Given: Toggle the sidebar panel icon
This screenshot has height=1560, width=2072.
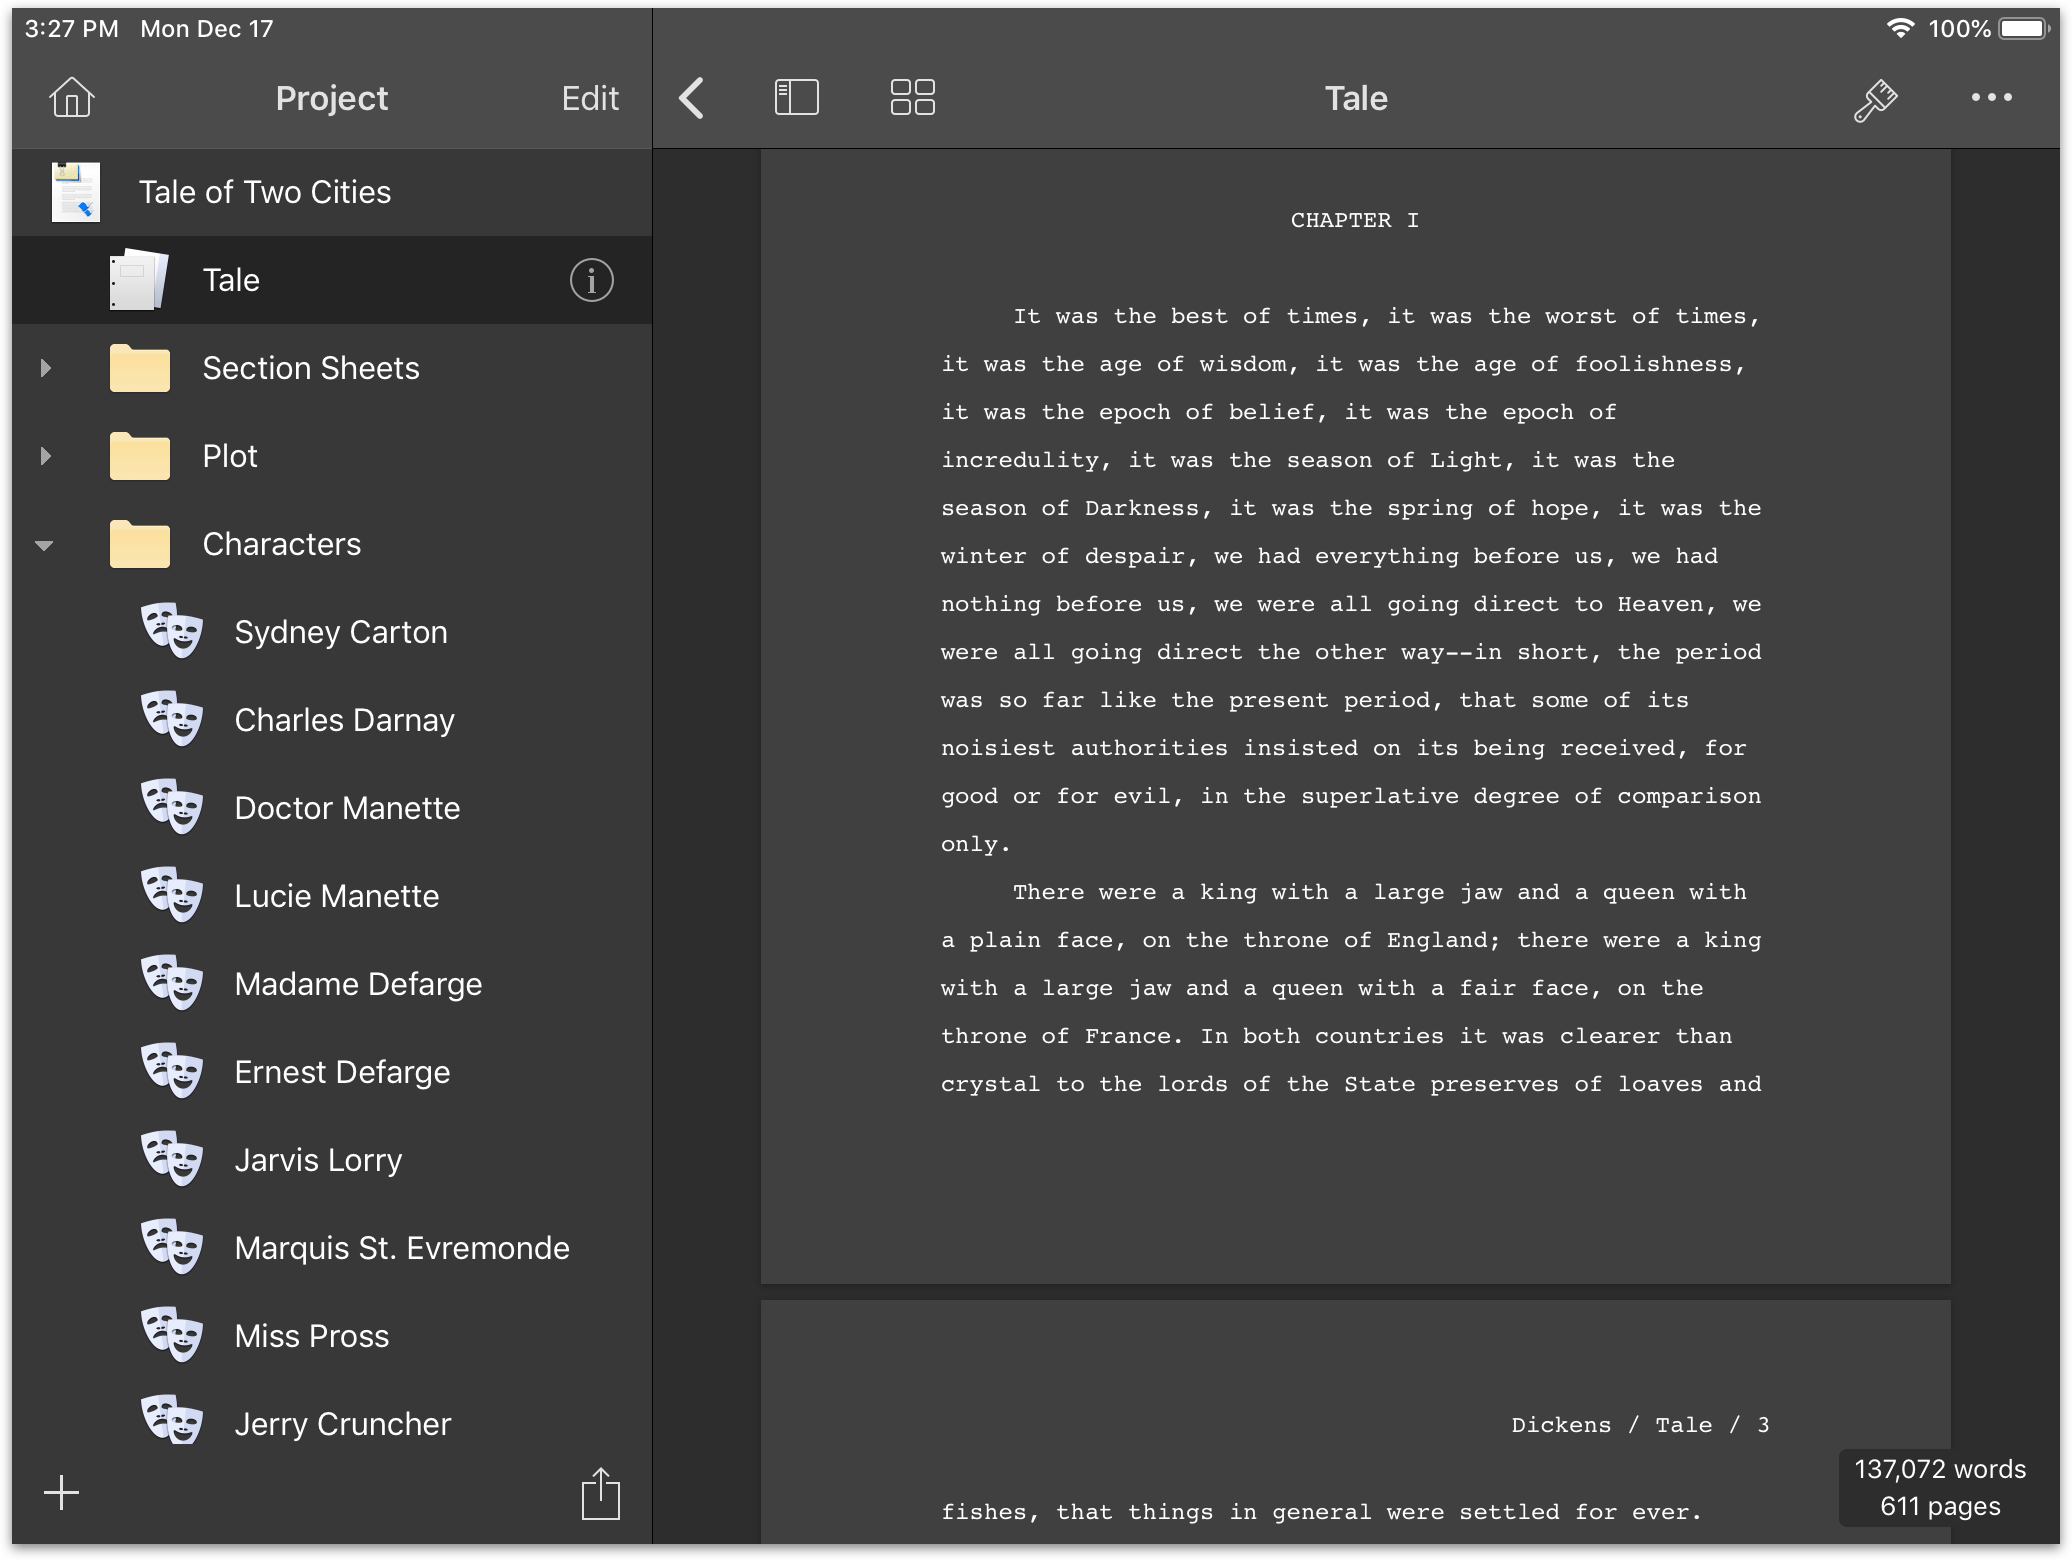Looking at the screenshot, I should [x=797, y=98].
